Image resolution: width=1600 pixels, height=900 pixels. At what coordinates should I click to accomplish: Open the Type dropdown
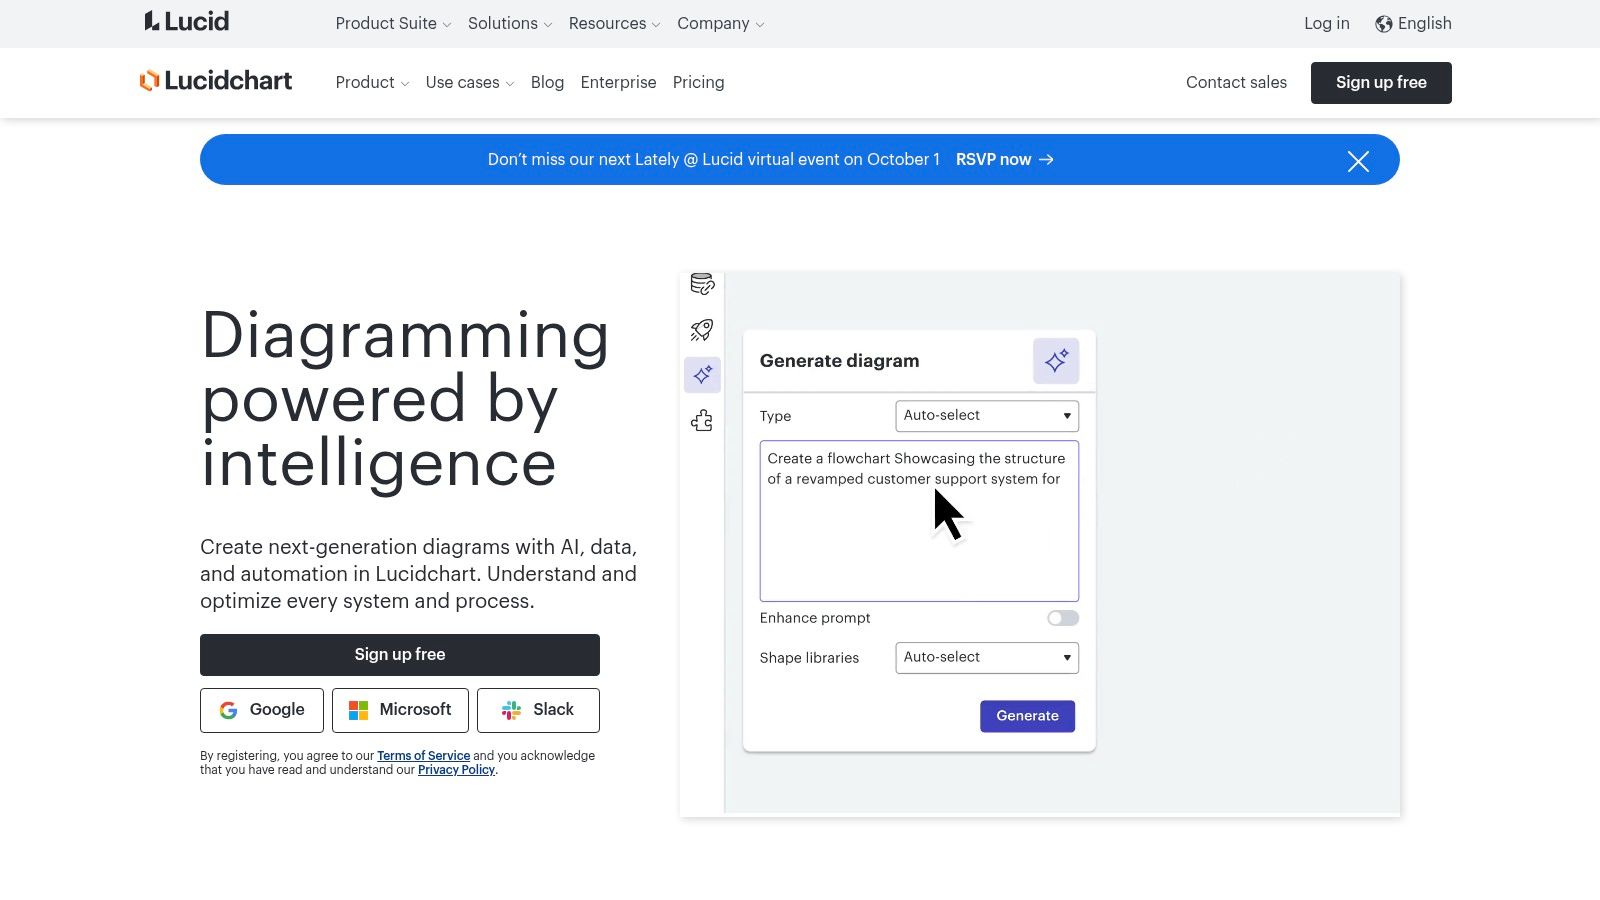(986, 416)
